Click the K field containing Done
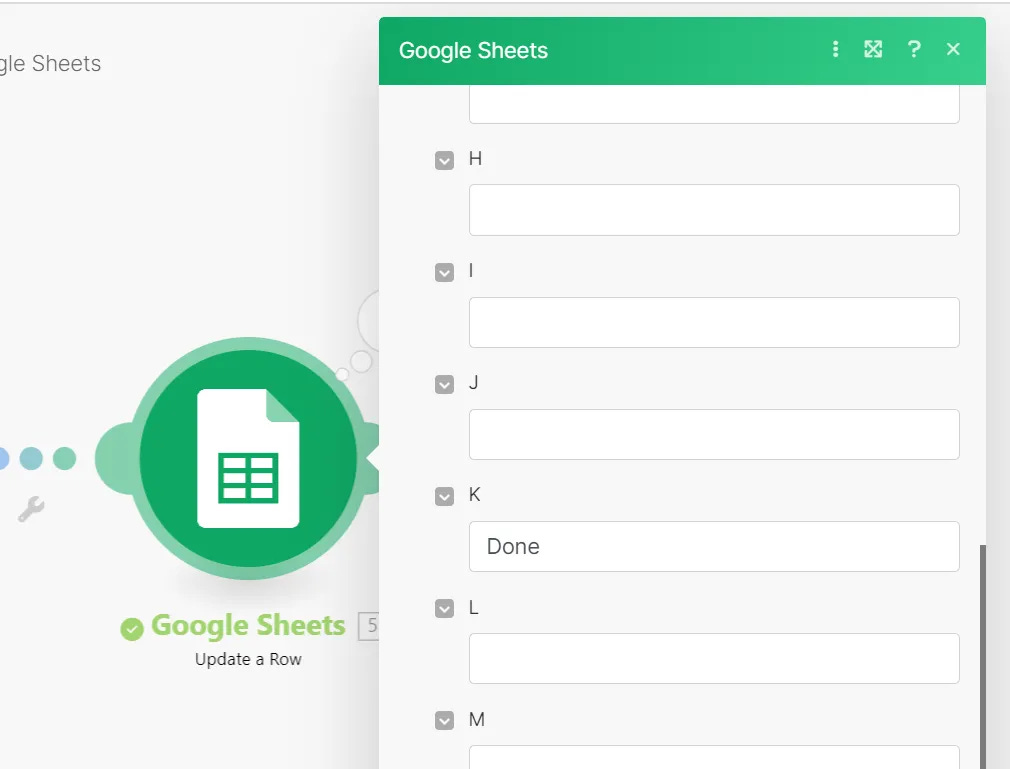This screenshot has height=769, width=1010. click(x=714, y=547)
